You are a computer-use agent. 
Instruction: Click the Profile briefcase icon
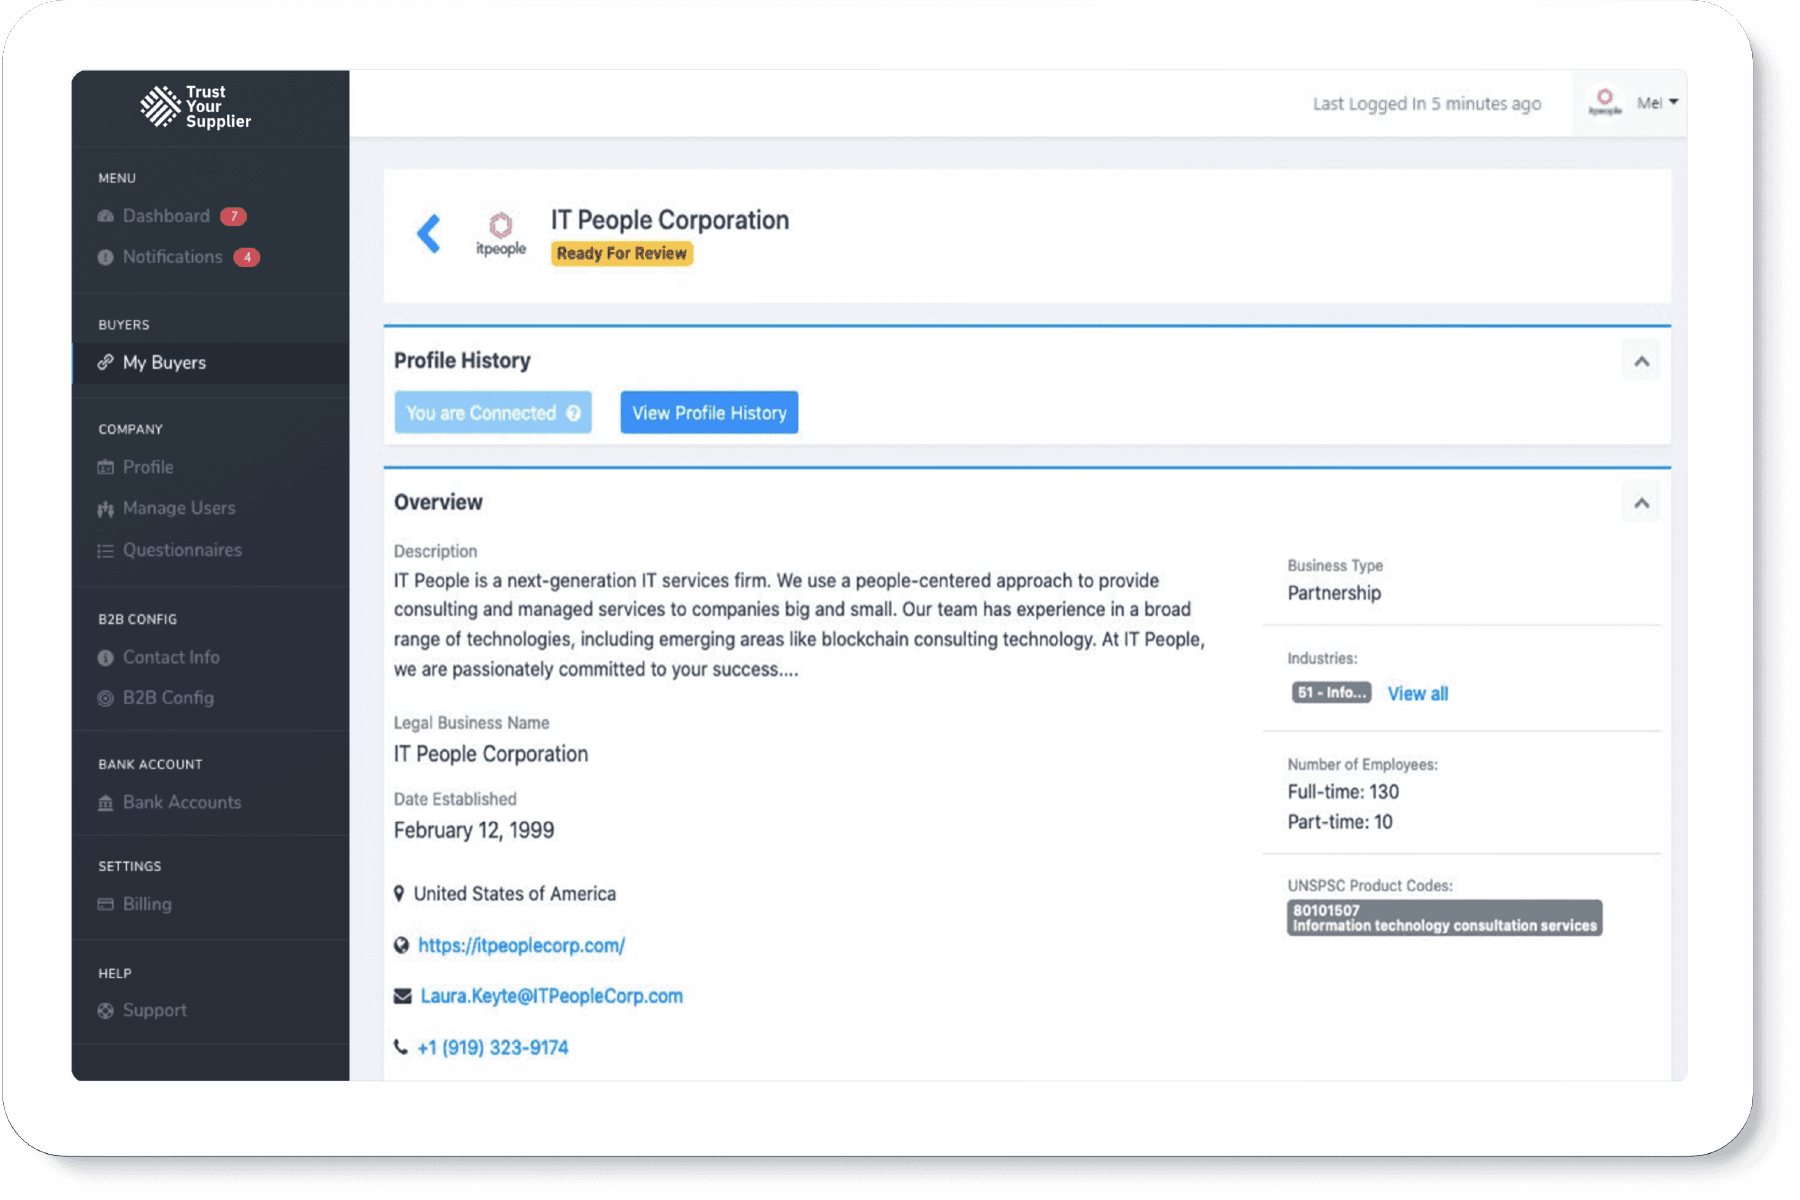[106, 467]
